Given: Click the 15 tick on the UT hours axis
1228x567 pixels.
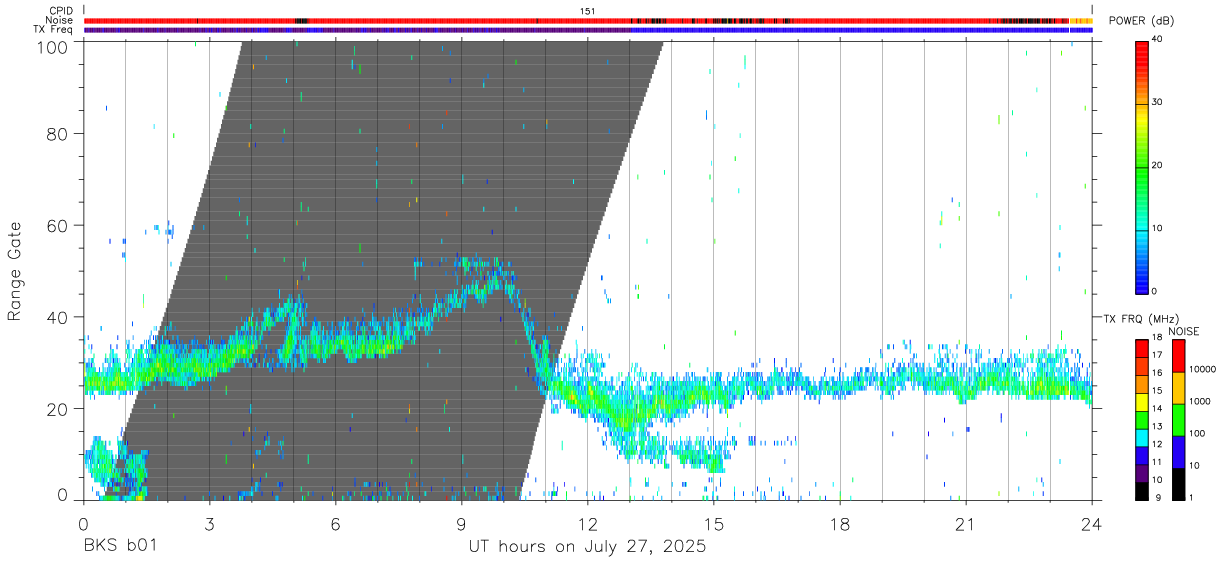Looking at the screenshot, I should (x=714, y=524).
